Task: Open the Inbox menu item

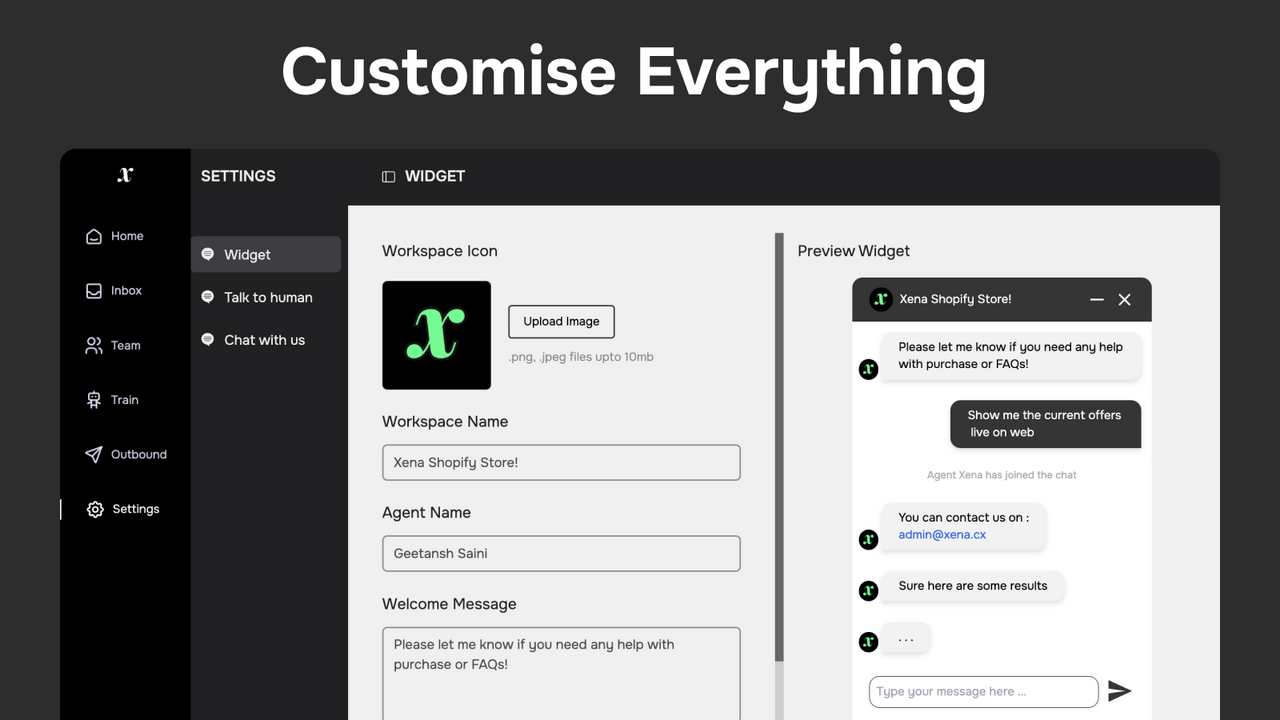Action: click(x=114, y=291)
